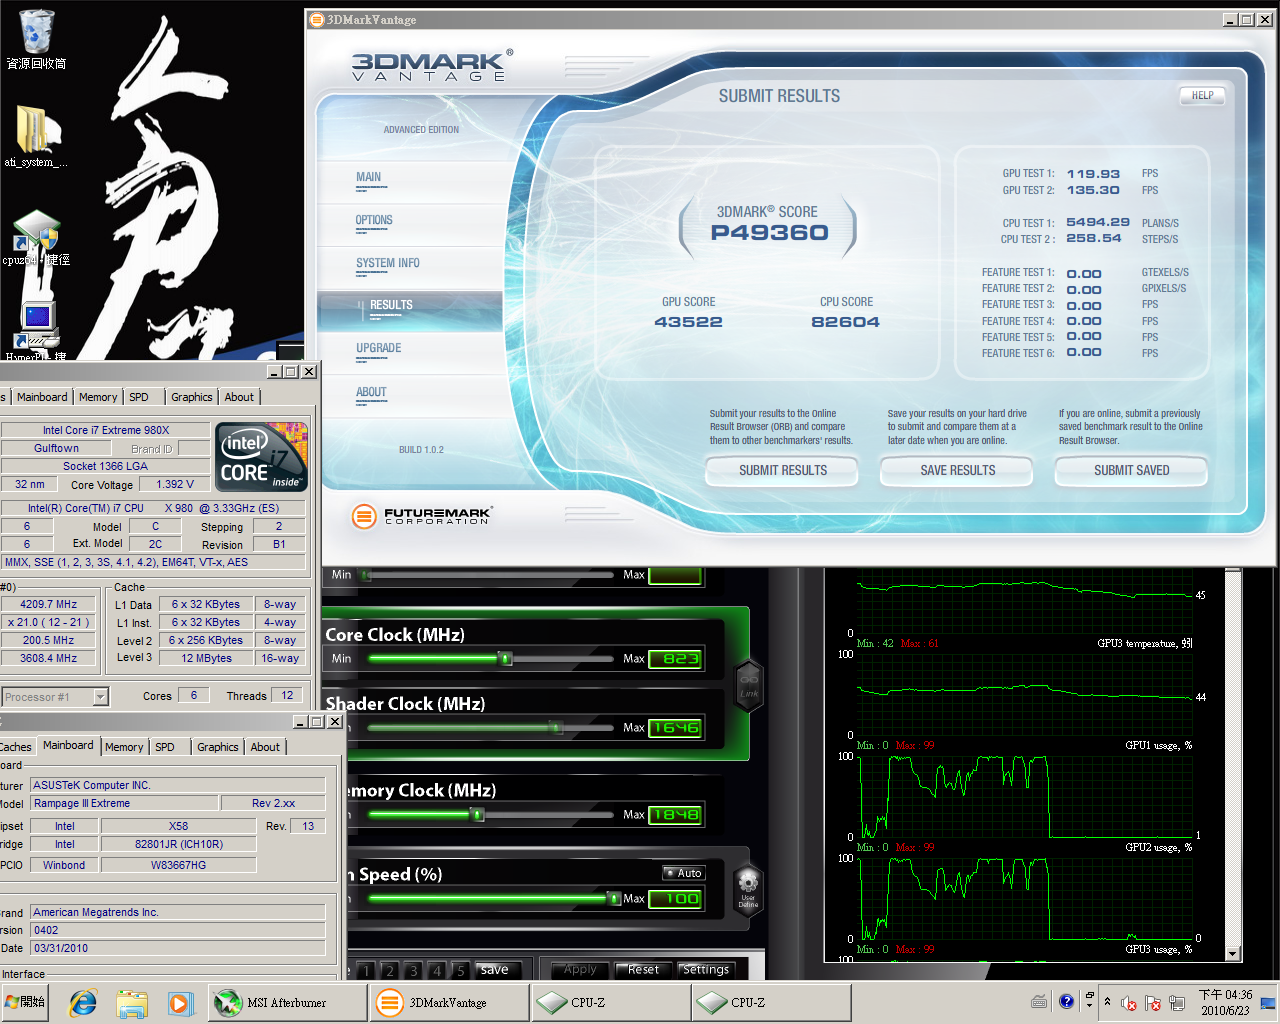Launch the HyperPI desktop shortcut
Image resolution: width=1280 pixels, height=1024 pixels.
tap(36, 332)
